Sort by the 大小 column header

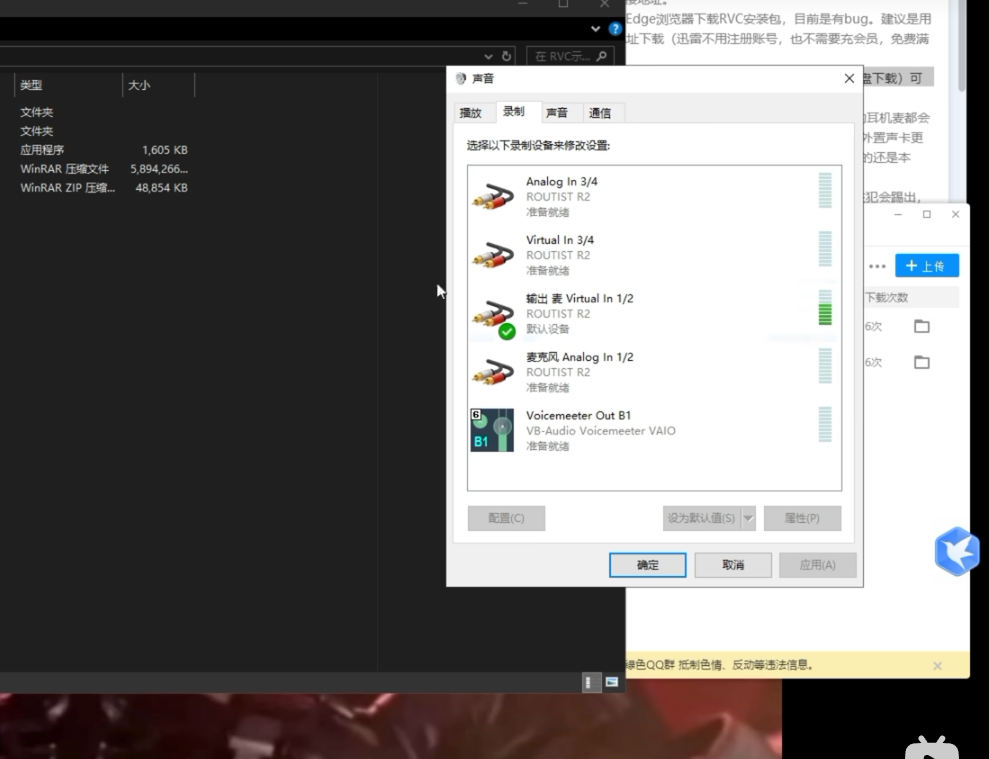[x=158, y=85]
